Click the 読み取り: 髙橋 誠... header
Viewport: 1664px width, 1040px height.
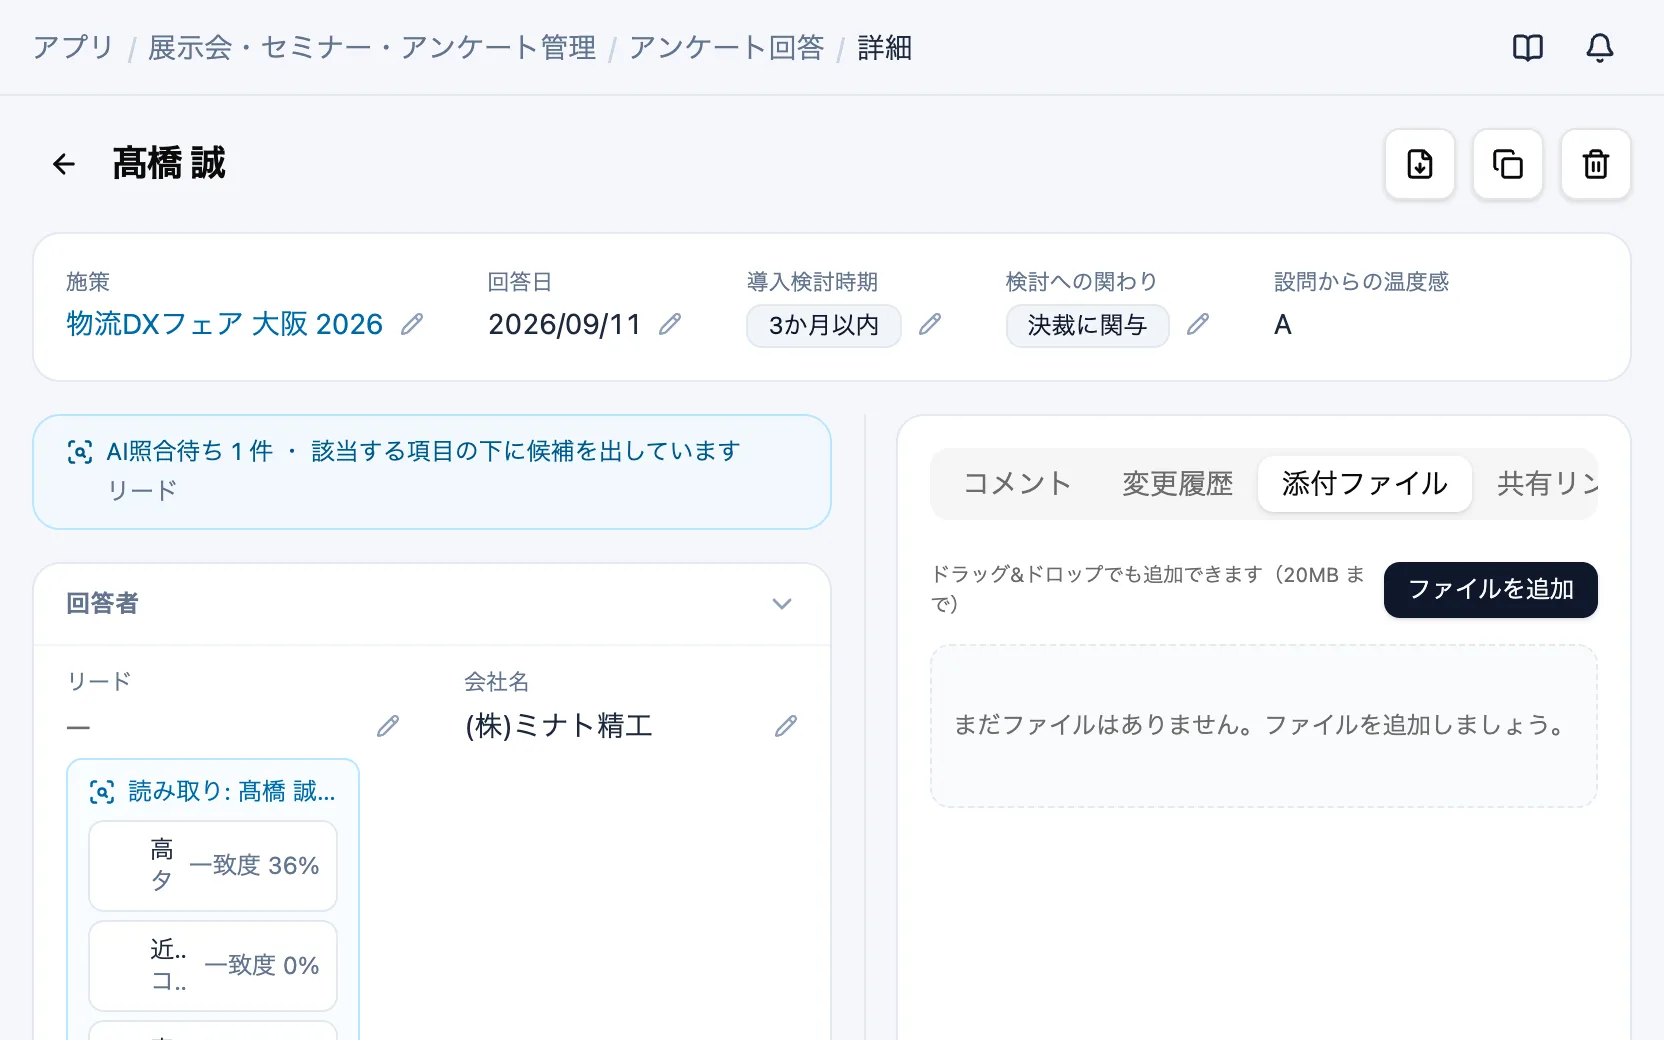(232, 792)
